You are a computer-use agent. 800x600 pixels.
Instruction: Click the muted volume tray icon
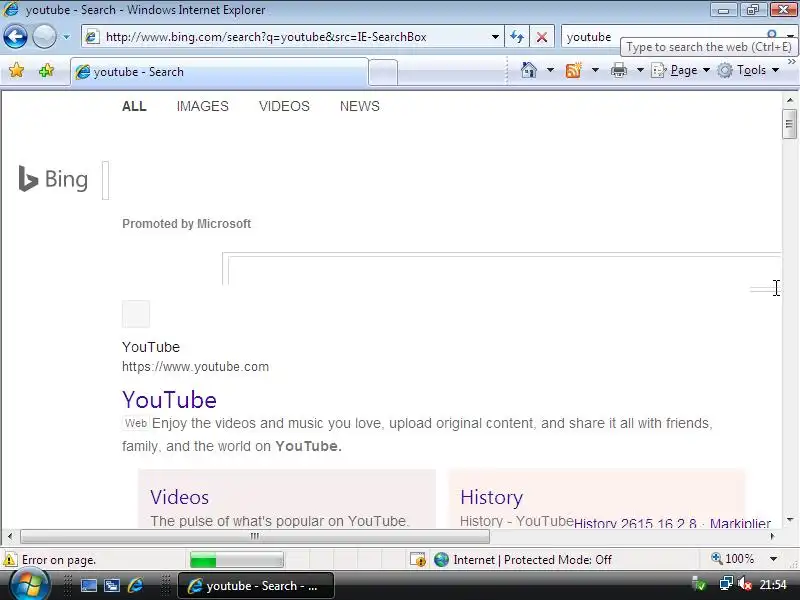pyautogui.click(x=744, y=584)
